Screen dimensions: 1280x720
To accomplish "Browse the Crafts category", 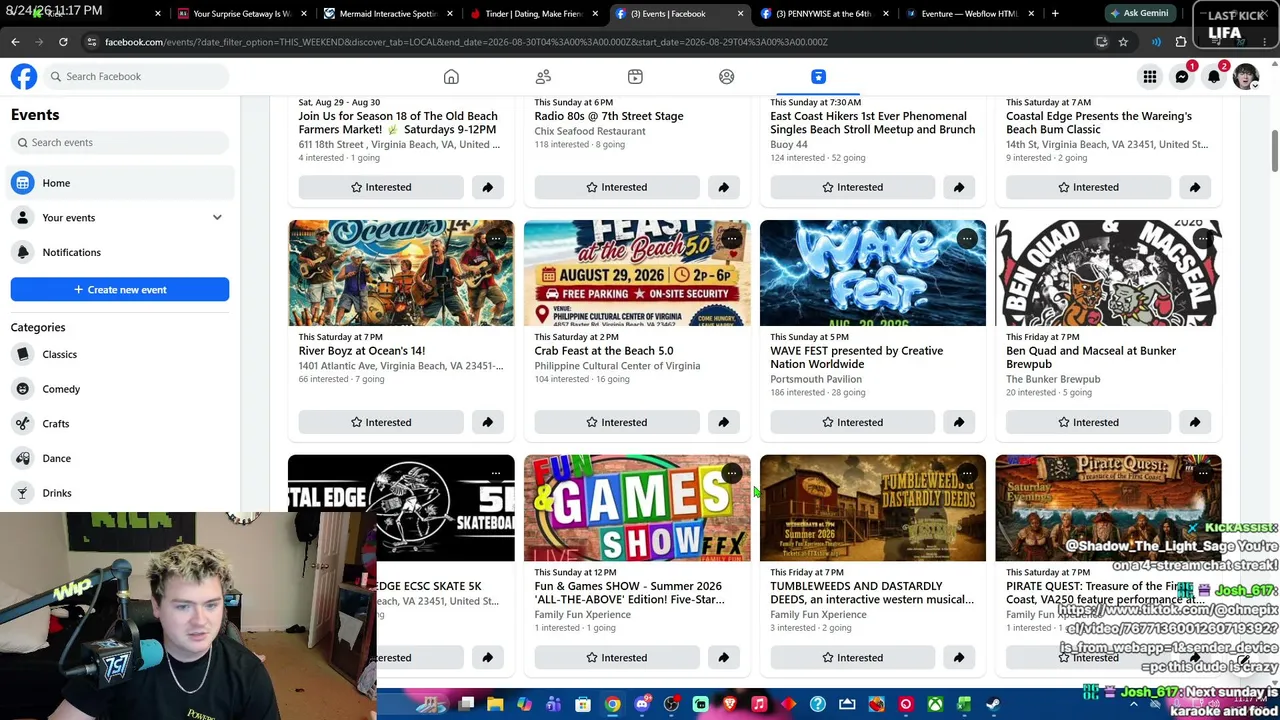I will (x=120, y=424).
